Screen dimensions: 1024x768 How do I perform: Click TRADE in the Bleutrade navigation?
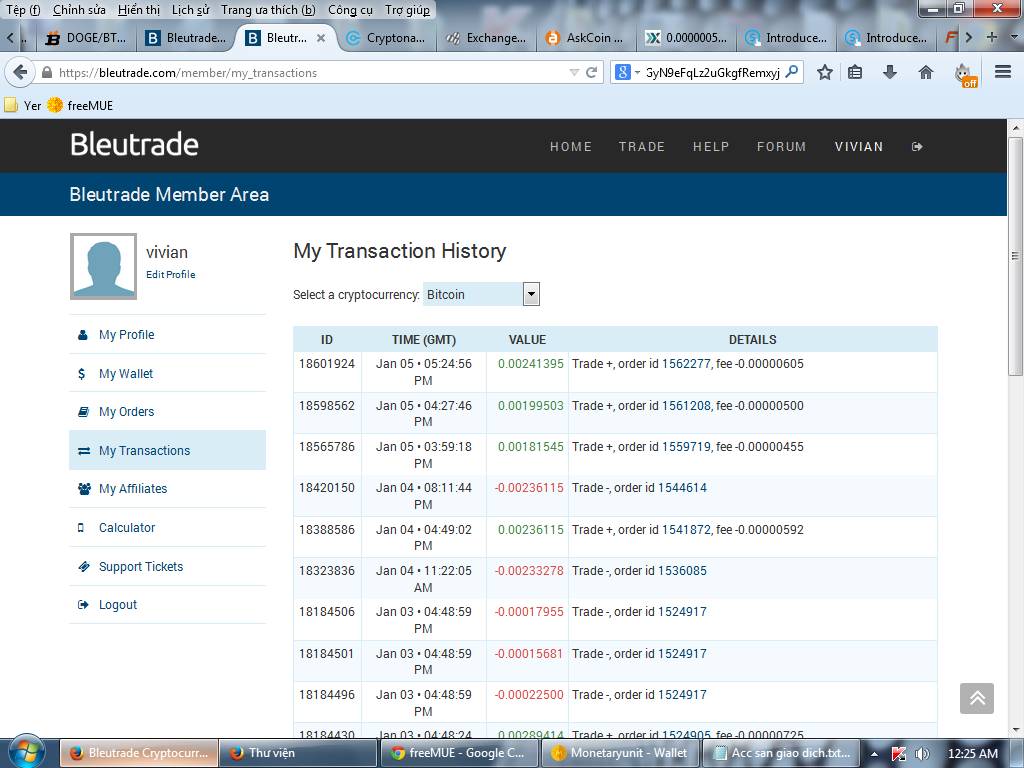[642, 147]
